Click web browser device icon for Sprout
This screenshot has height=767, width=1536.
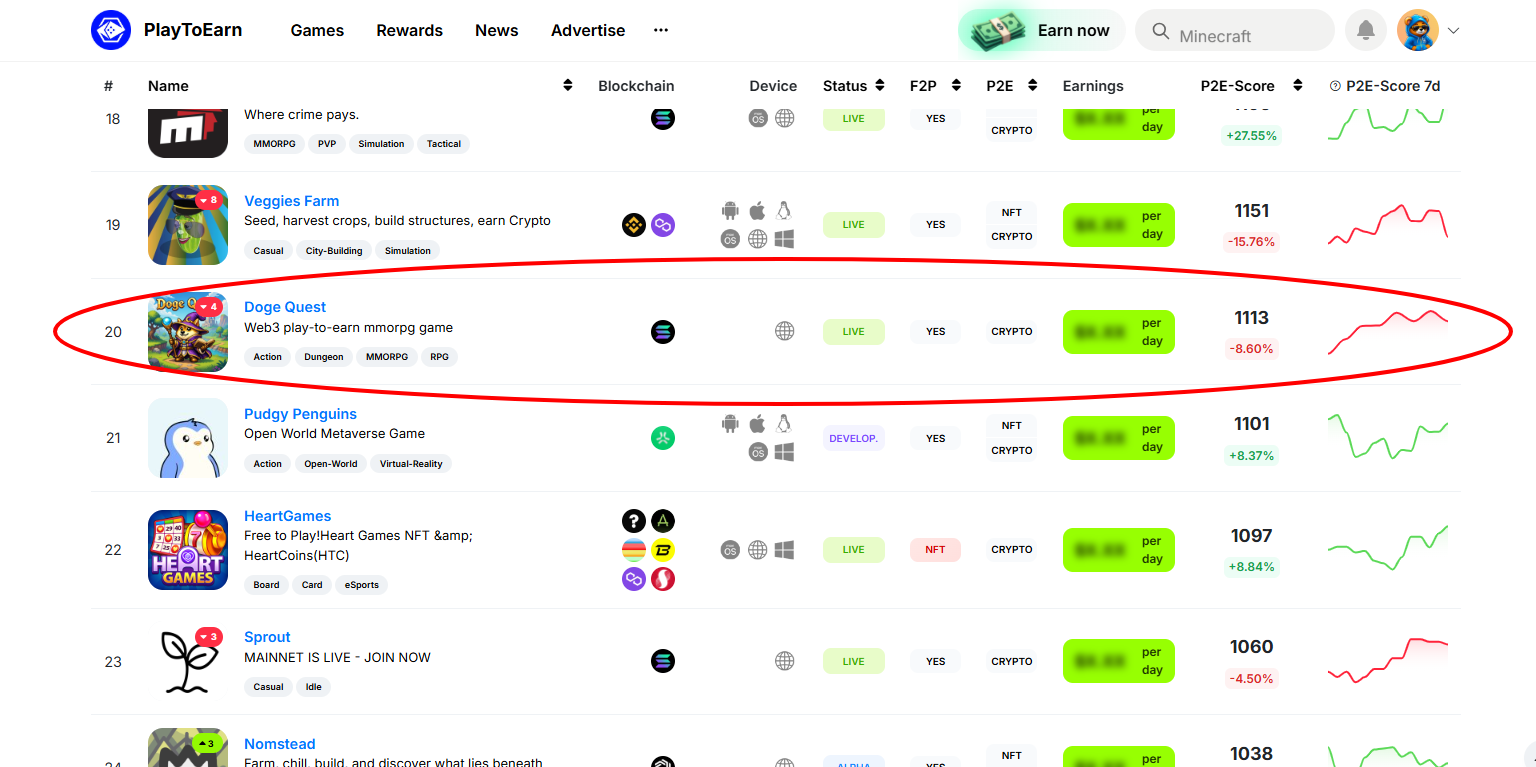coord(785,661)
